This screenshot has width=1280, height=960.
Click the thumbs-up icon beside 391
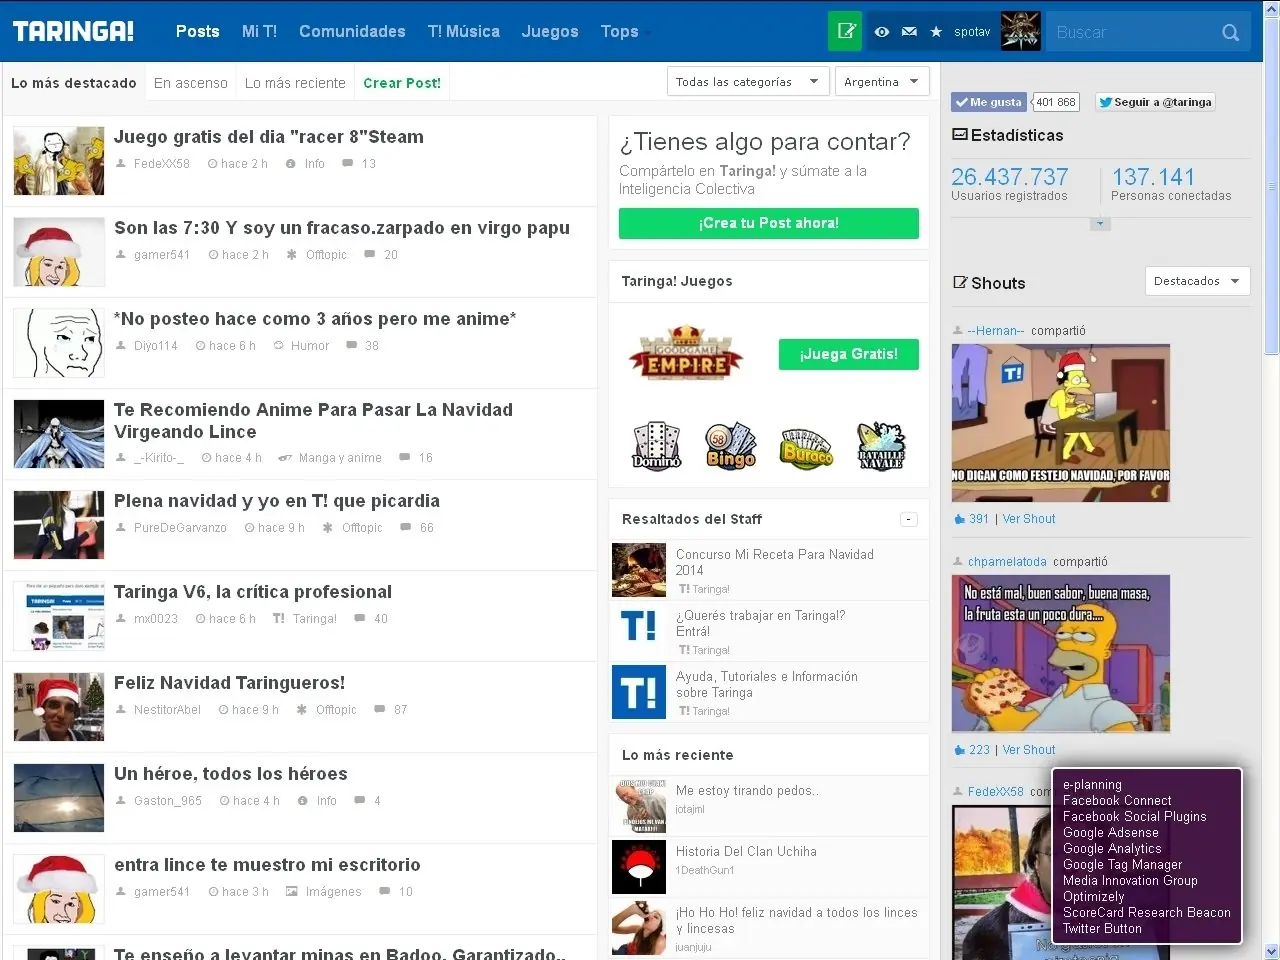[960, 519]
